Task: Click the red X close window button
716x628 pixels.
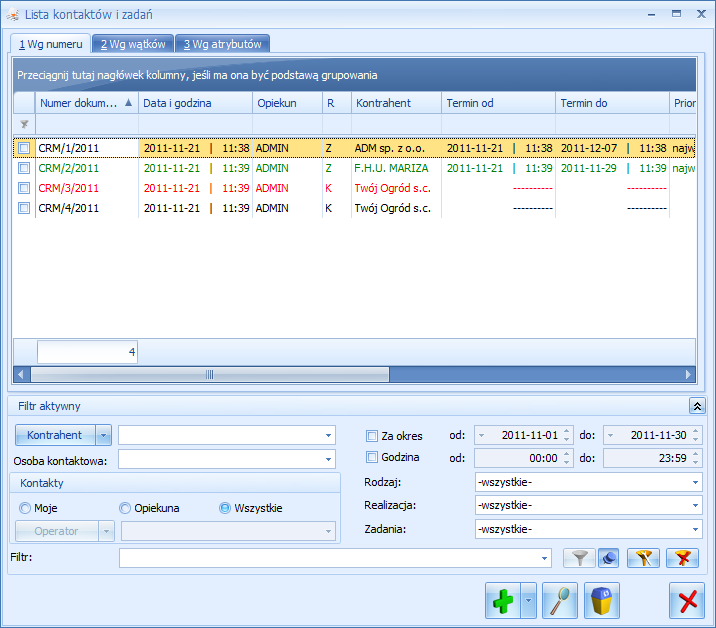Action: click(687, 601)
